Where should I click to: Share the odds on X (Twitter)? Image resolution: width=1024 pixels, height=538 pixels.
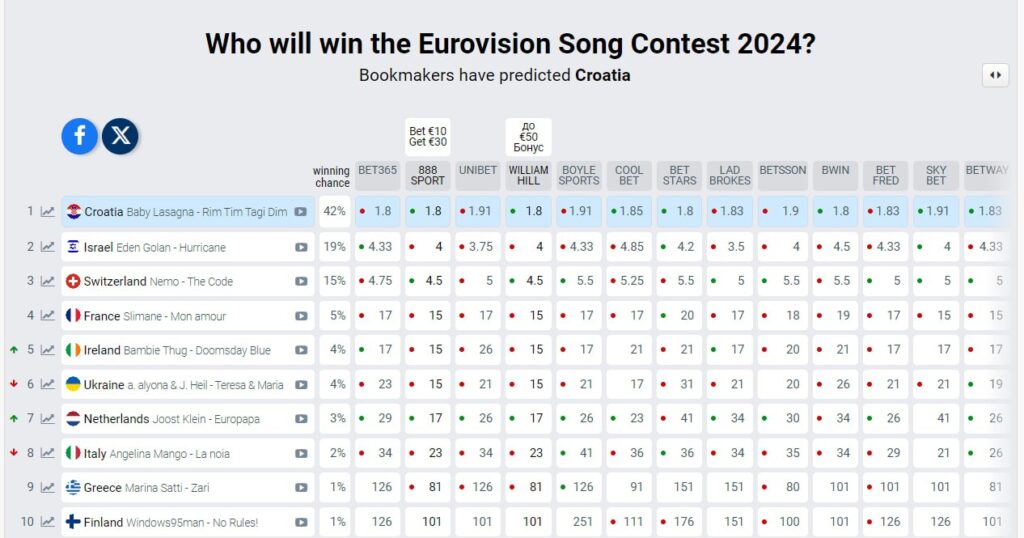tap(121, 136)
